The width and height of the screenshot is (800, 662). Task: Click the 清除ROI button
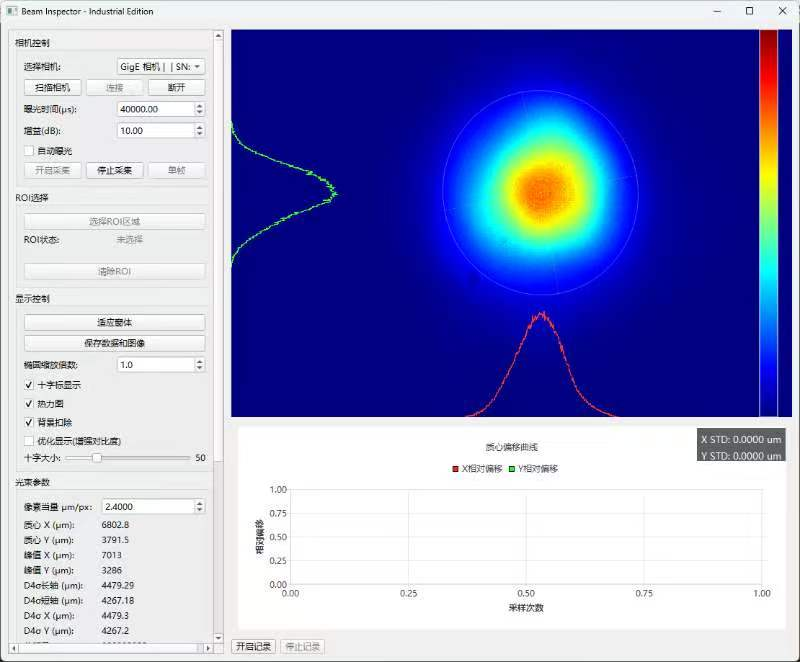tap(115, 271)
